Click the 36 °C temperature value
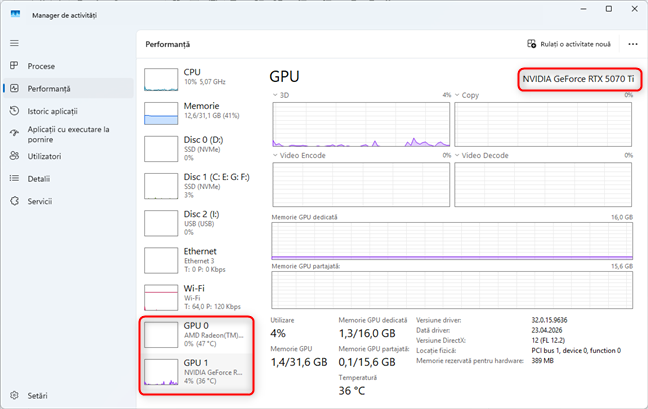 [352, 391]
